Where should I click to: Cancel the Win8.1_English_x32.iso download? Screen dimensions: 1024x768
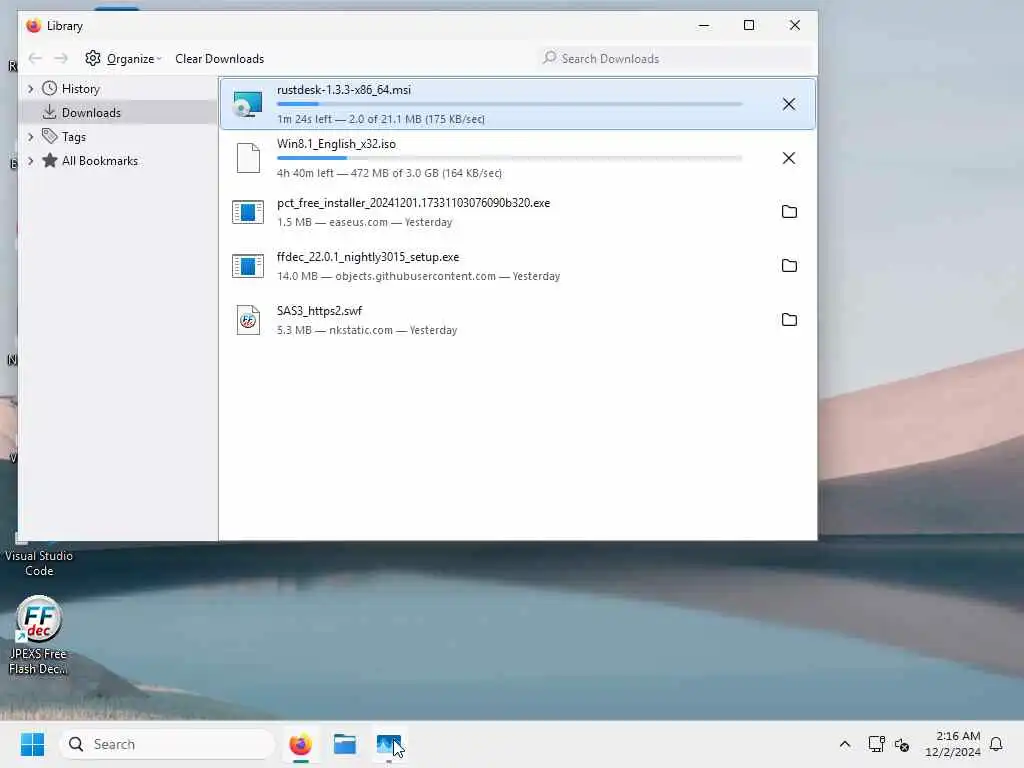(x=788, y=158)
